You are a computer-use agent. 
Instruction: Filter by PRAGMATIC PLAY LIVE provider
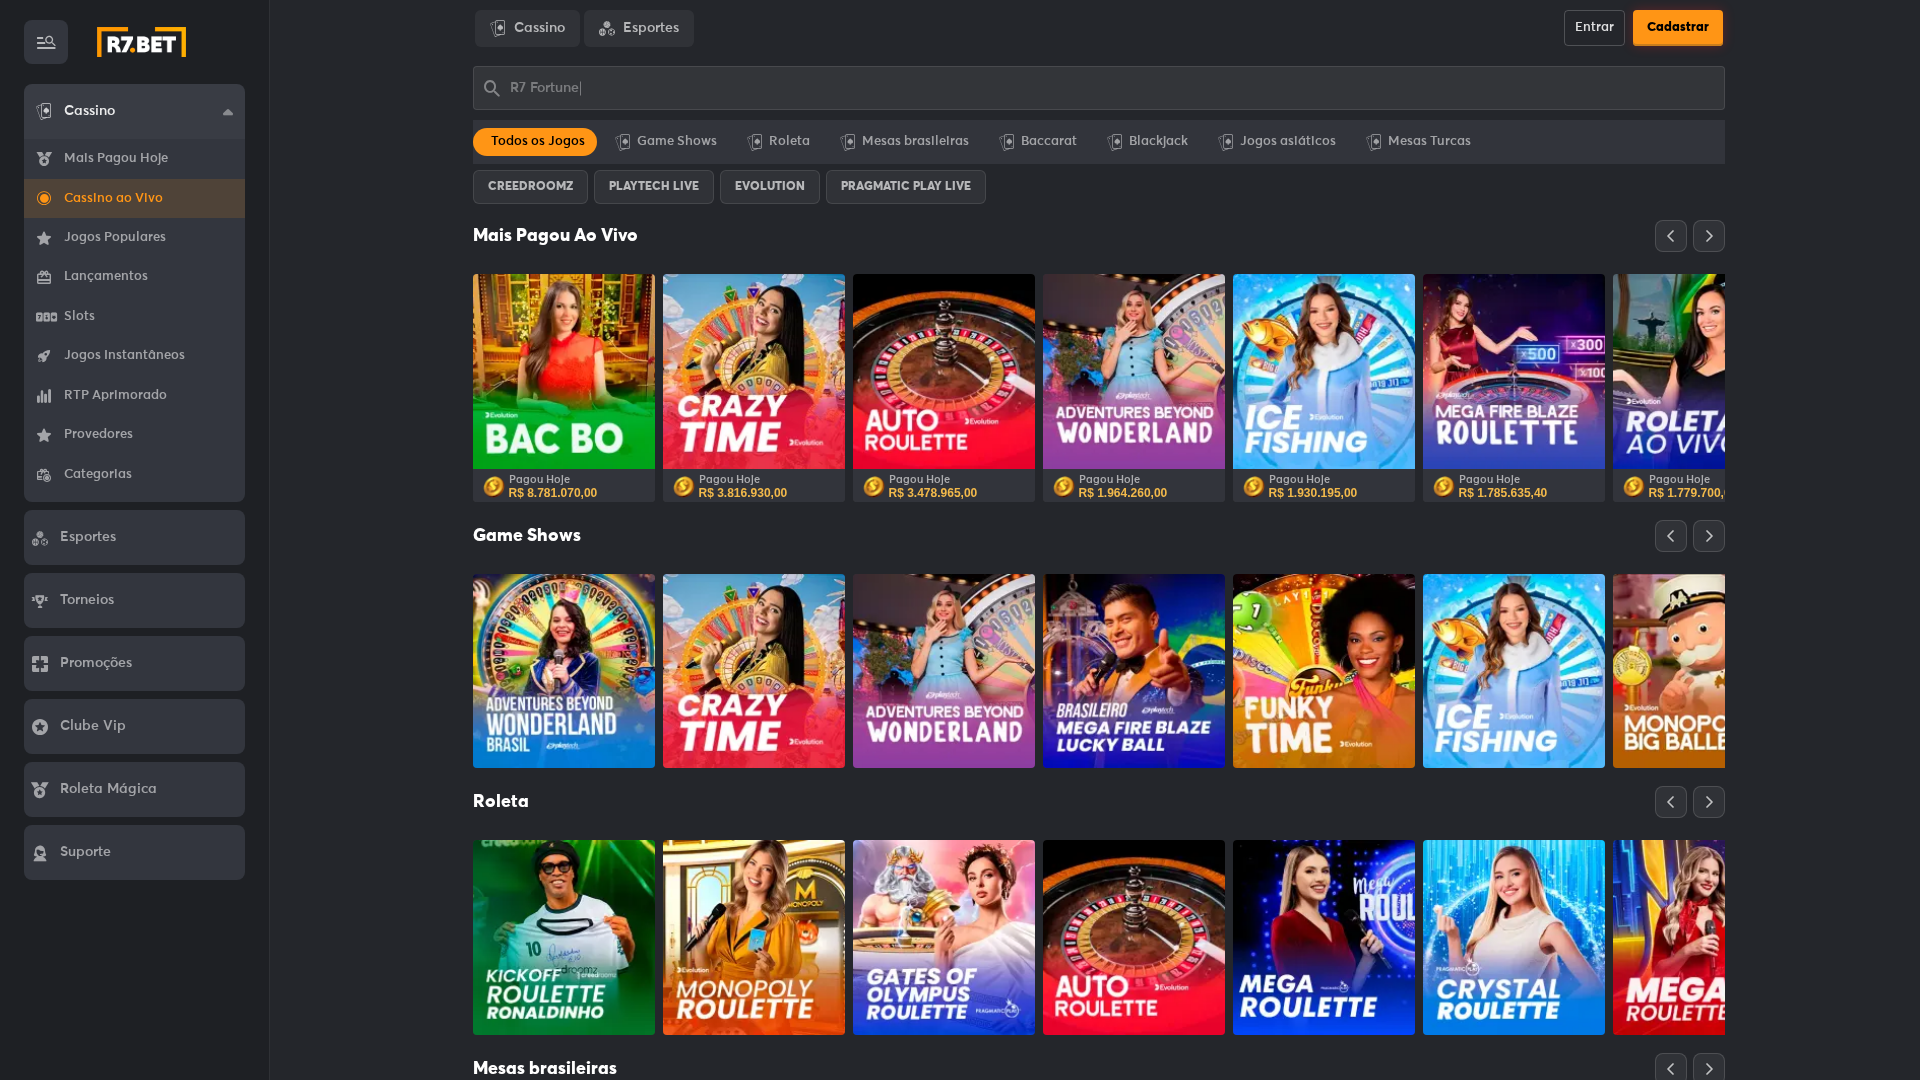click(x=906, y=187)
